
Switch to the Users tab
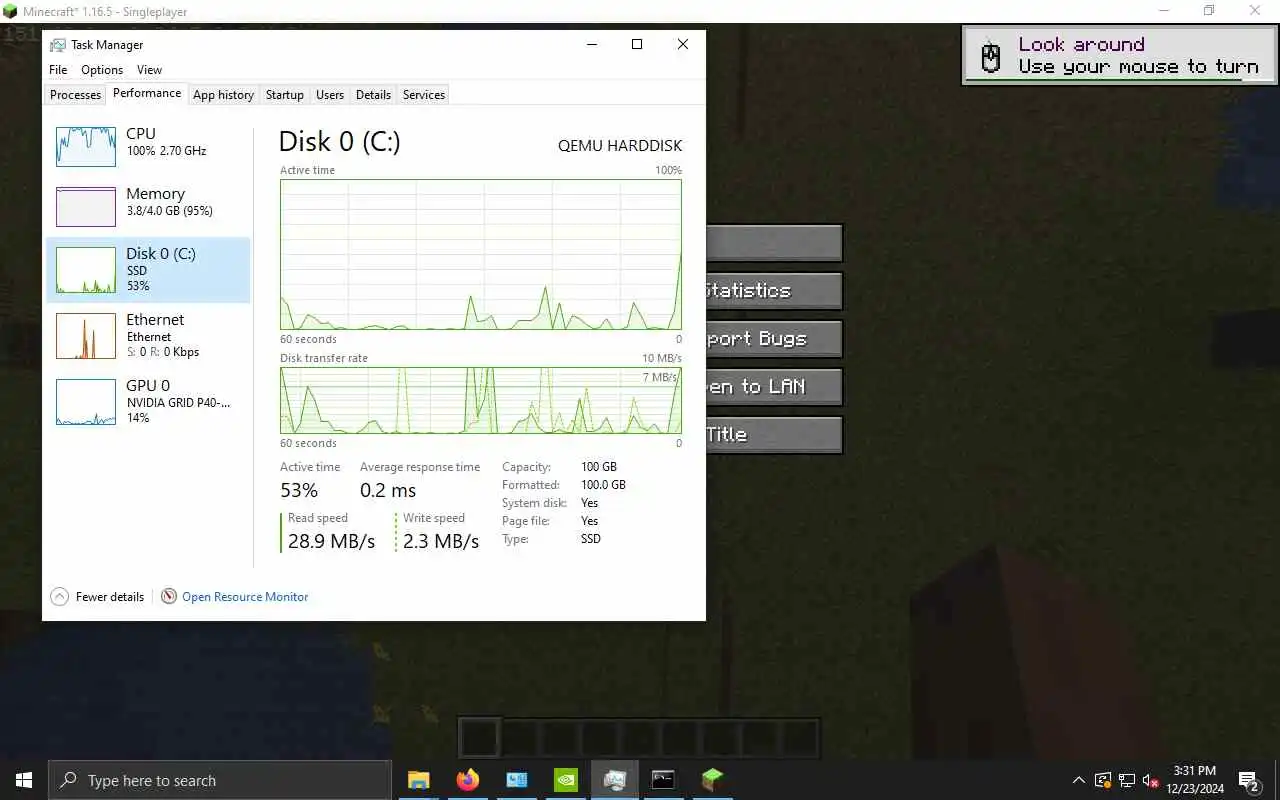330,95
